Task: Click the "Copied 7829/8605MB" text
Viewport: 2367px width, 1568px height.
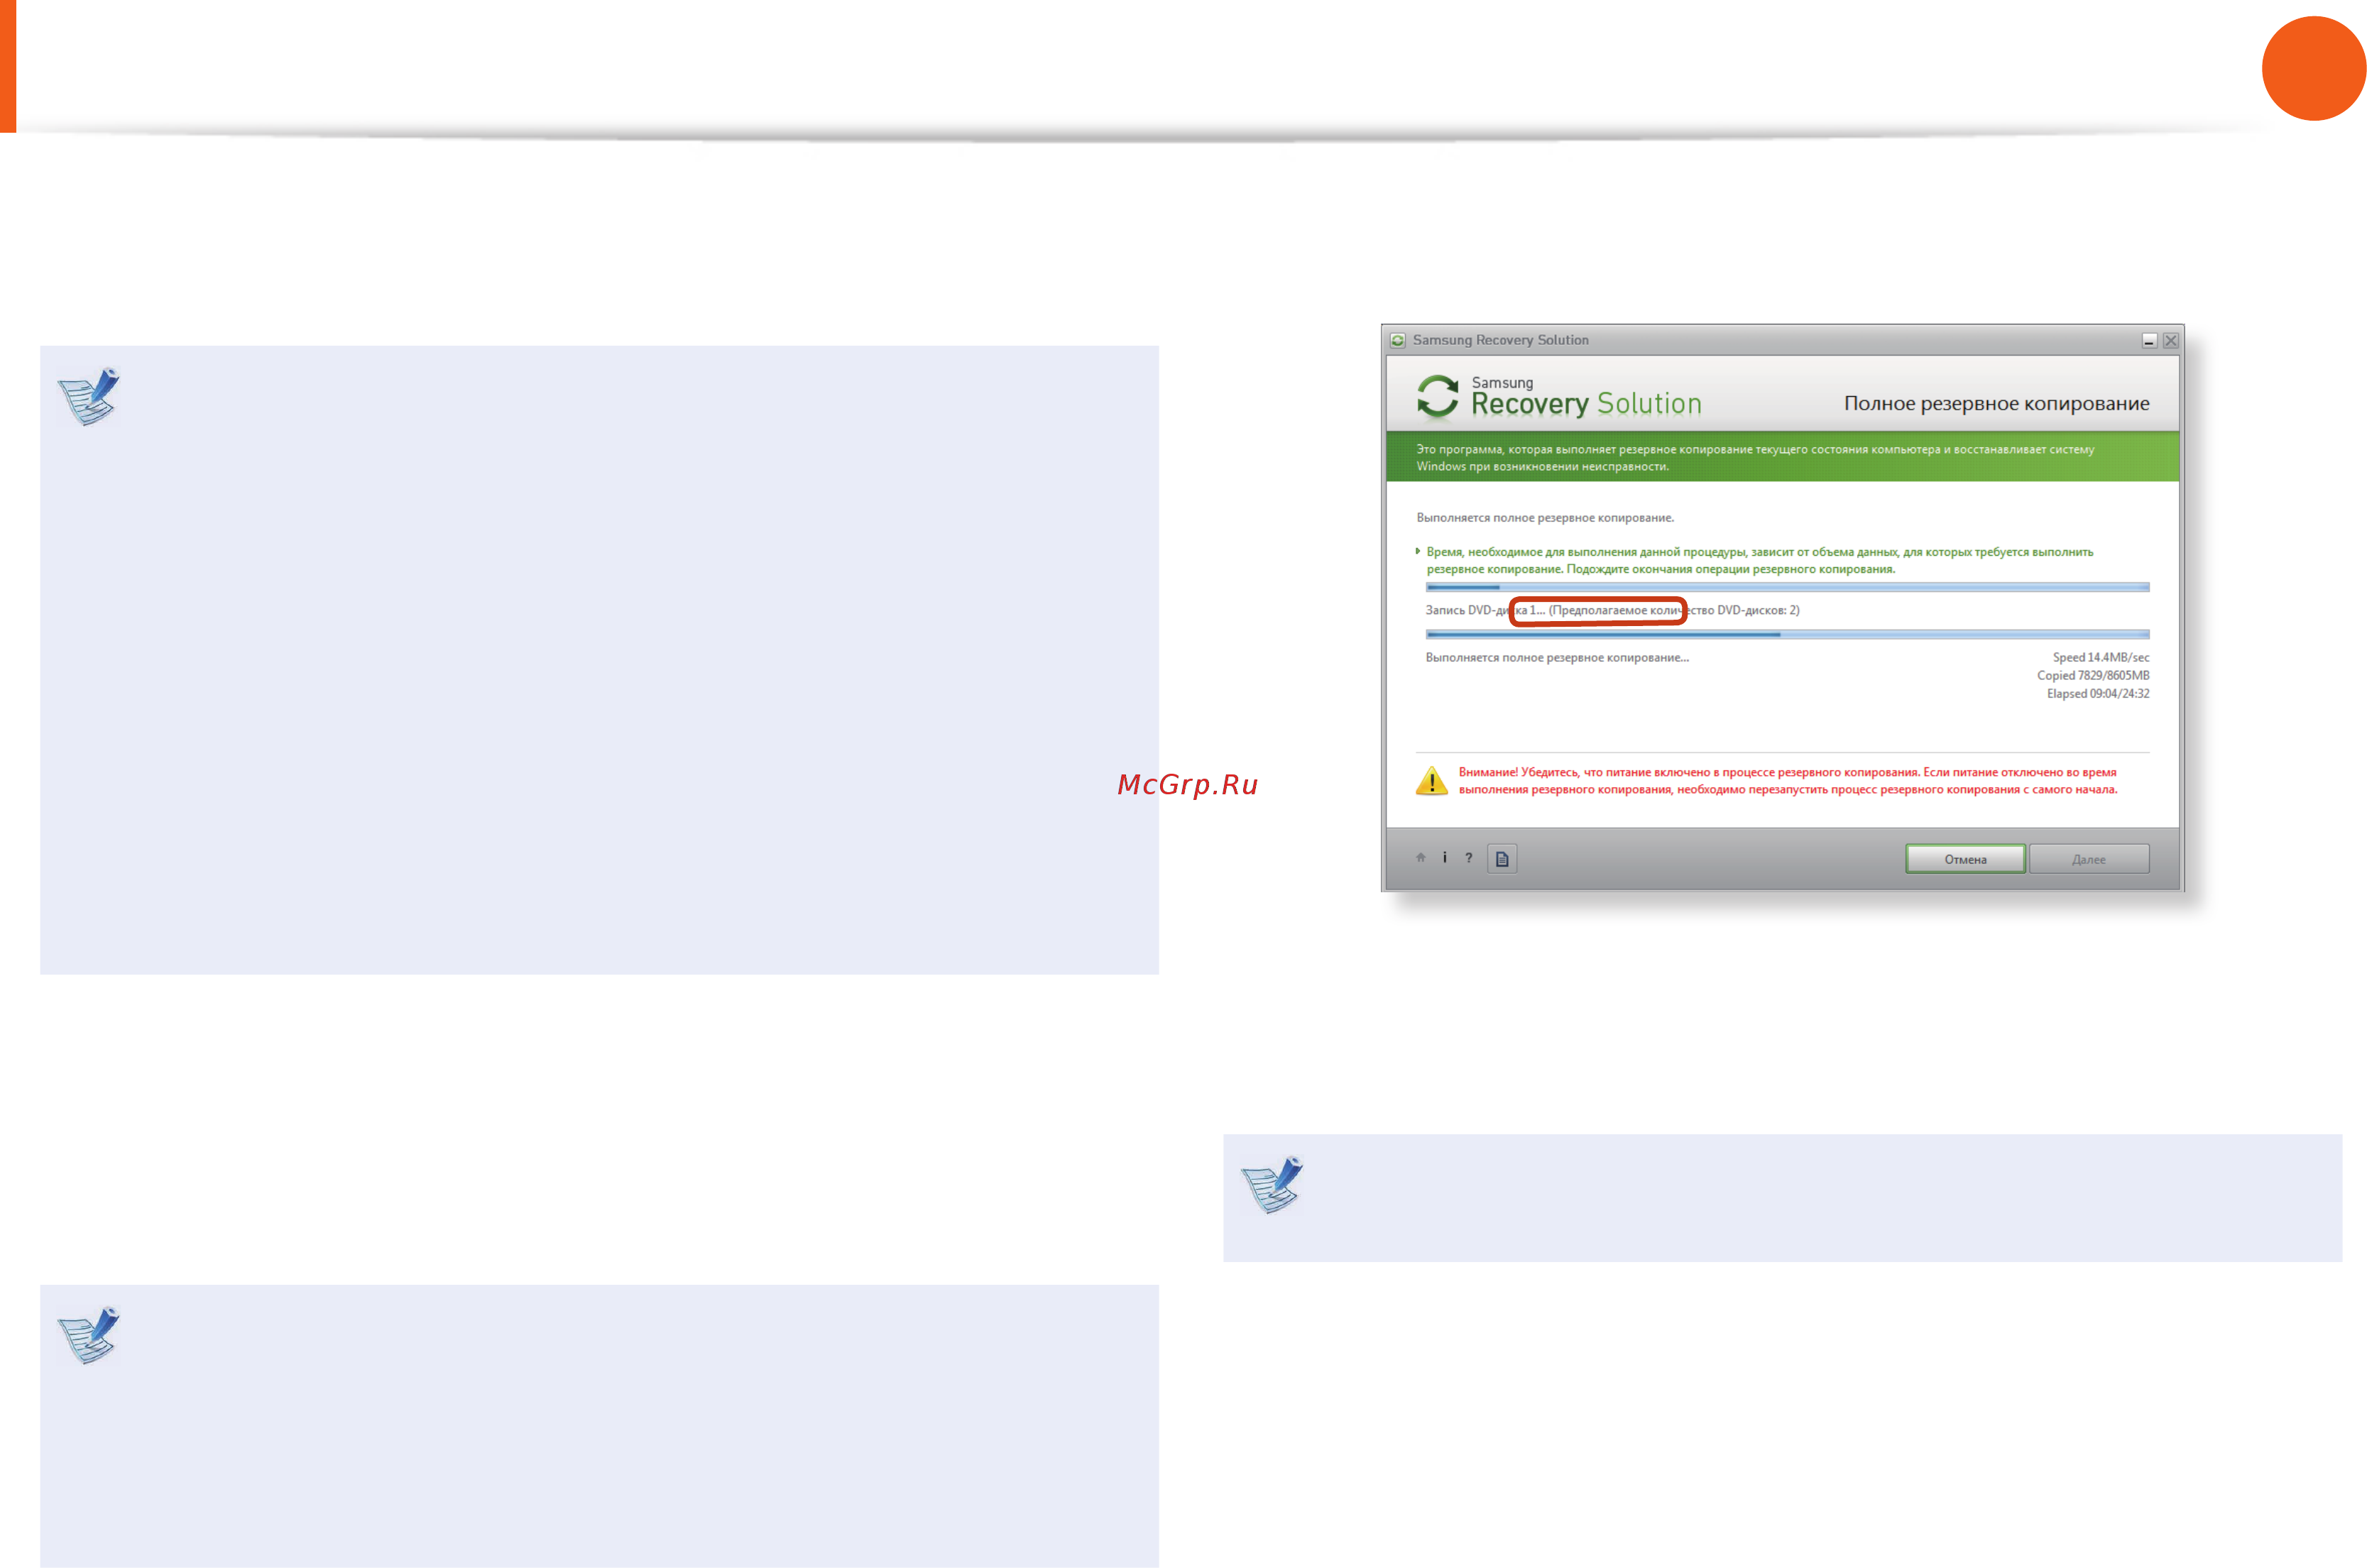Action: coord(2093,675)
